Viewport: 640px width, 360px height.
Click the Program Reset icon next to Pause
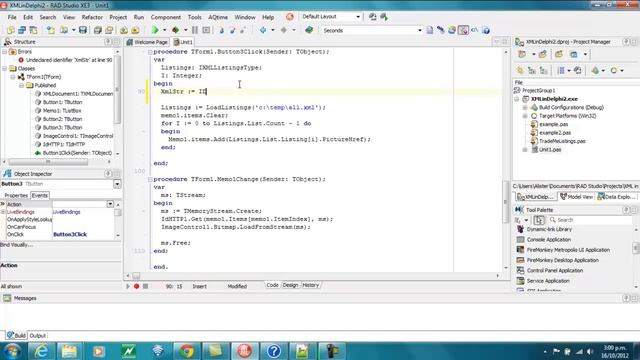[206, 30]
